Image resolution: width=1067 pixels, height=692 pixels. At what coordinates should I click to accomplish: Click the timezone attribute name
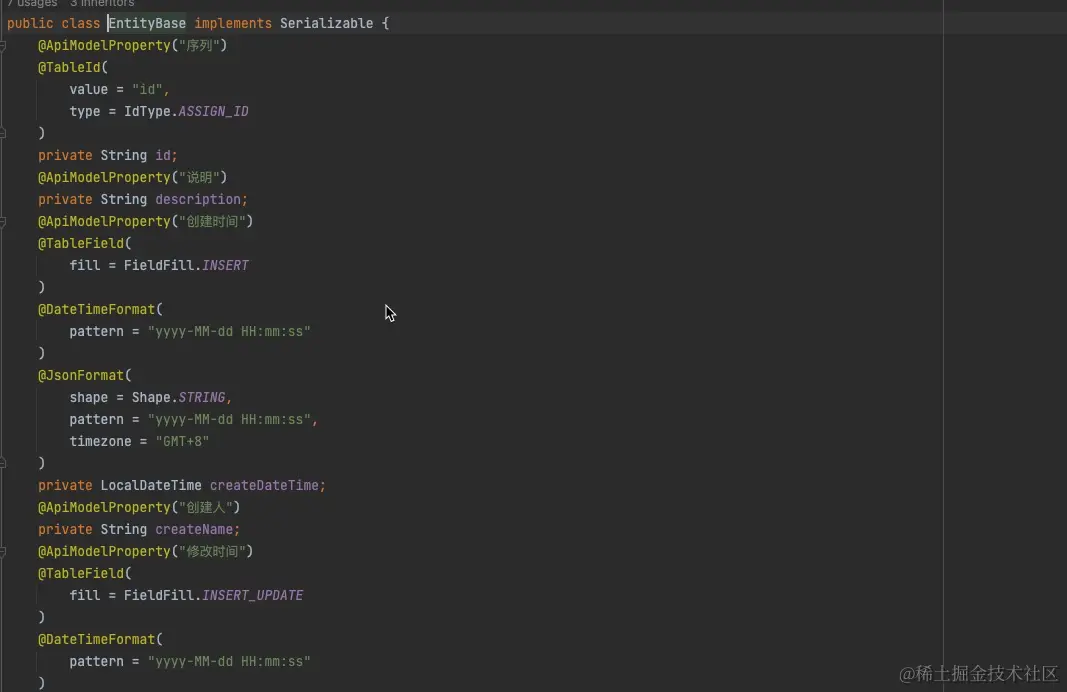(x=100, y=442)
